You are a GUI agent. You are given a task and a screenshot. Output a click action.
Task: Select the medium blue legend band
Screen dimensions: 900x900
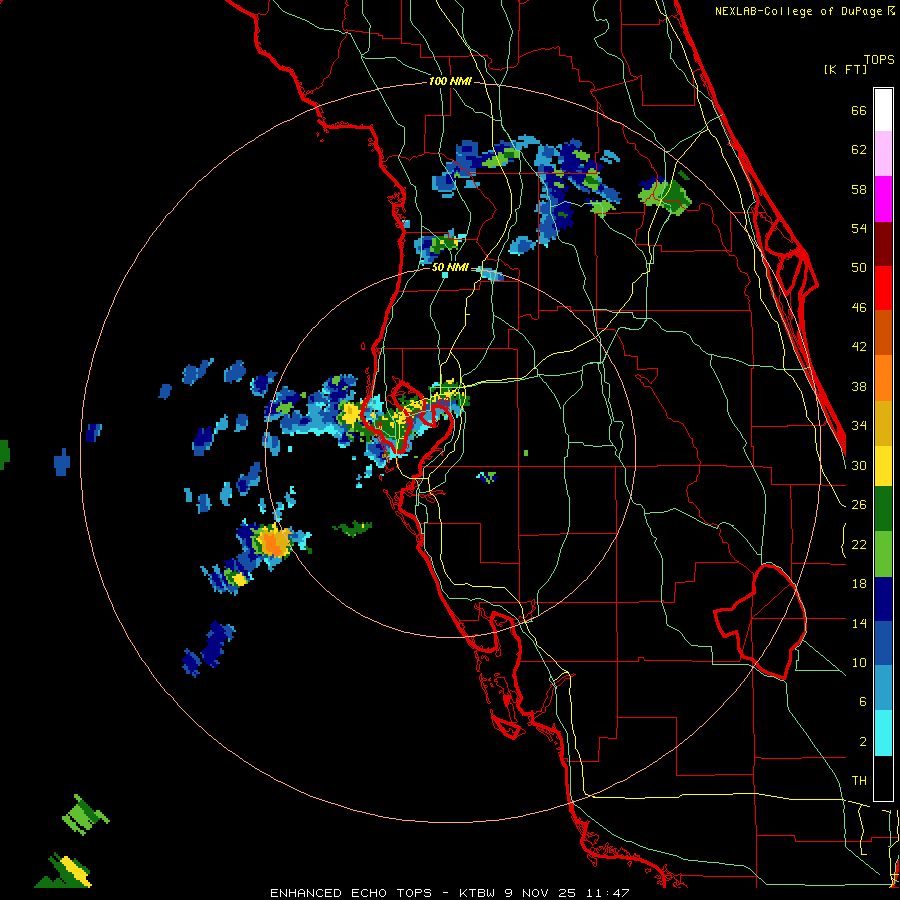point(883,643)
